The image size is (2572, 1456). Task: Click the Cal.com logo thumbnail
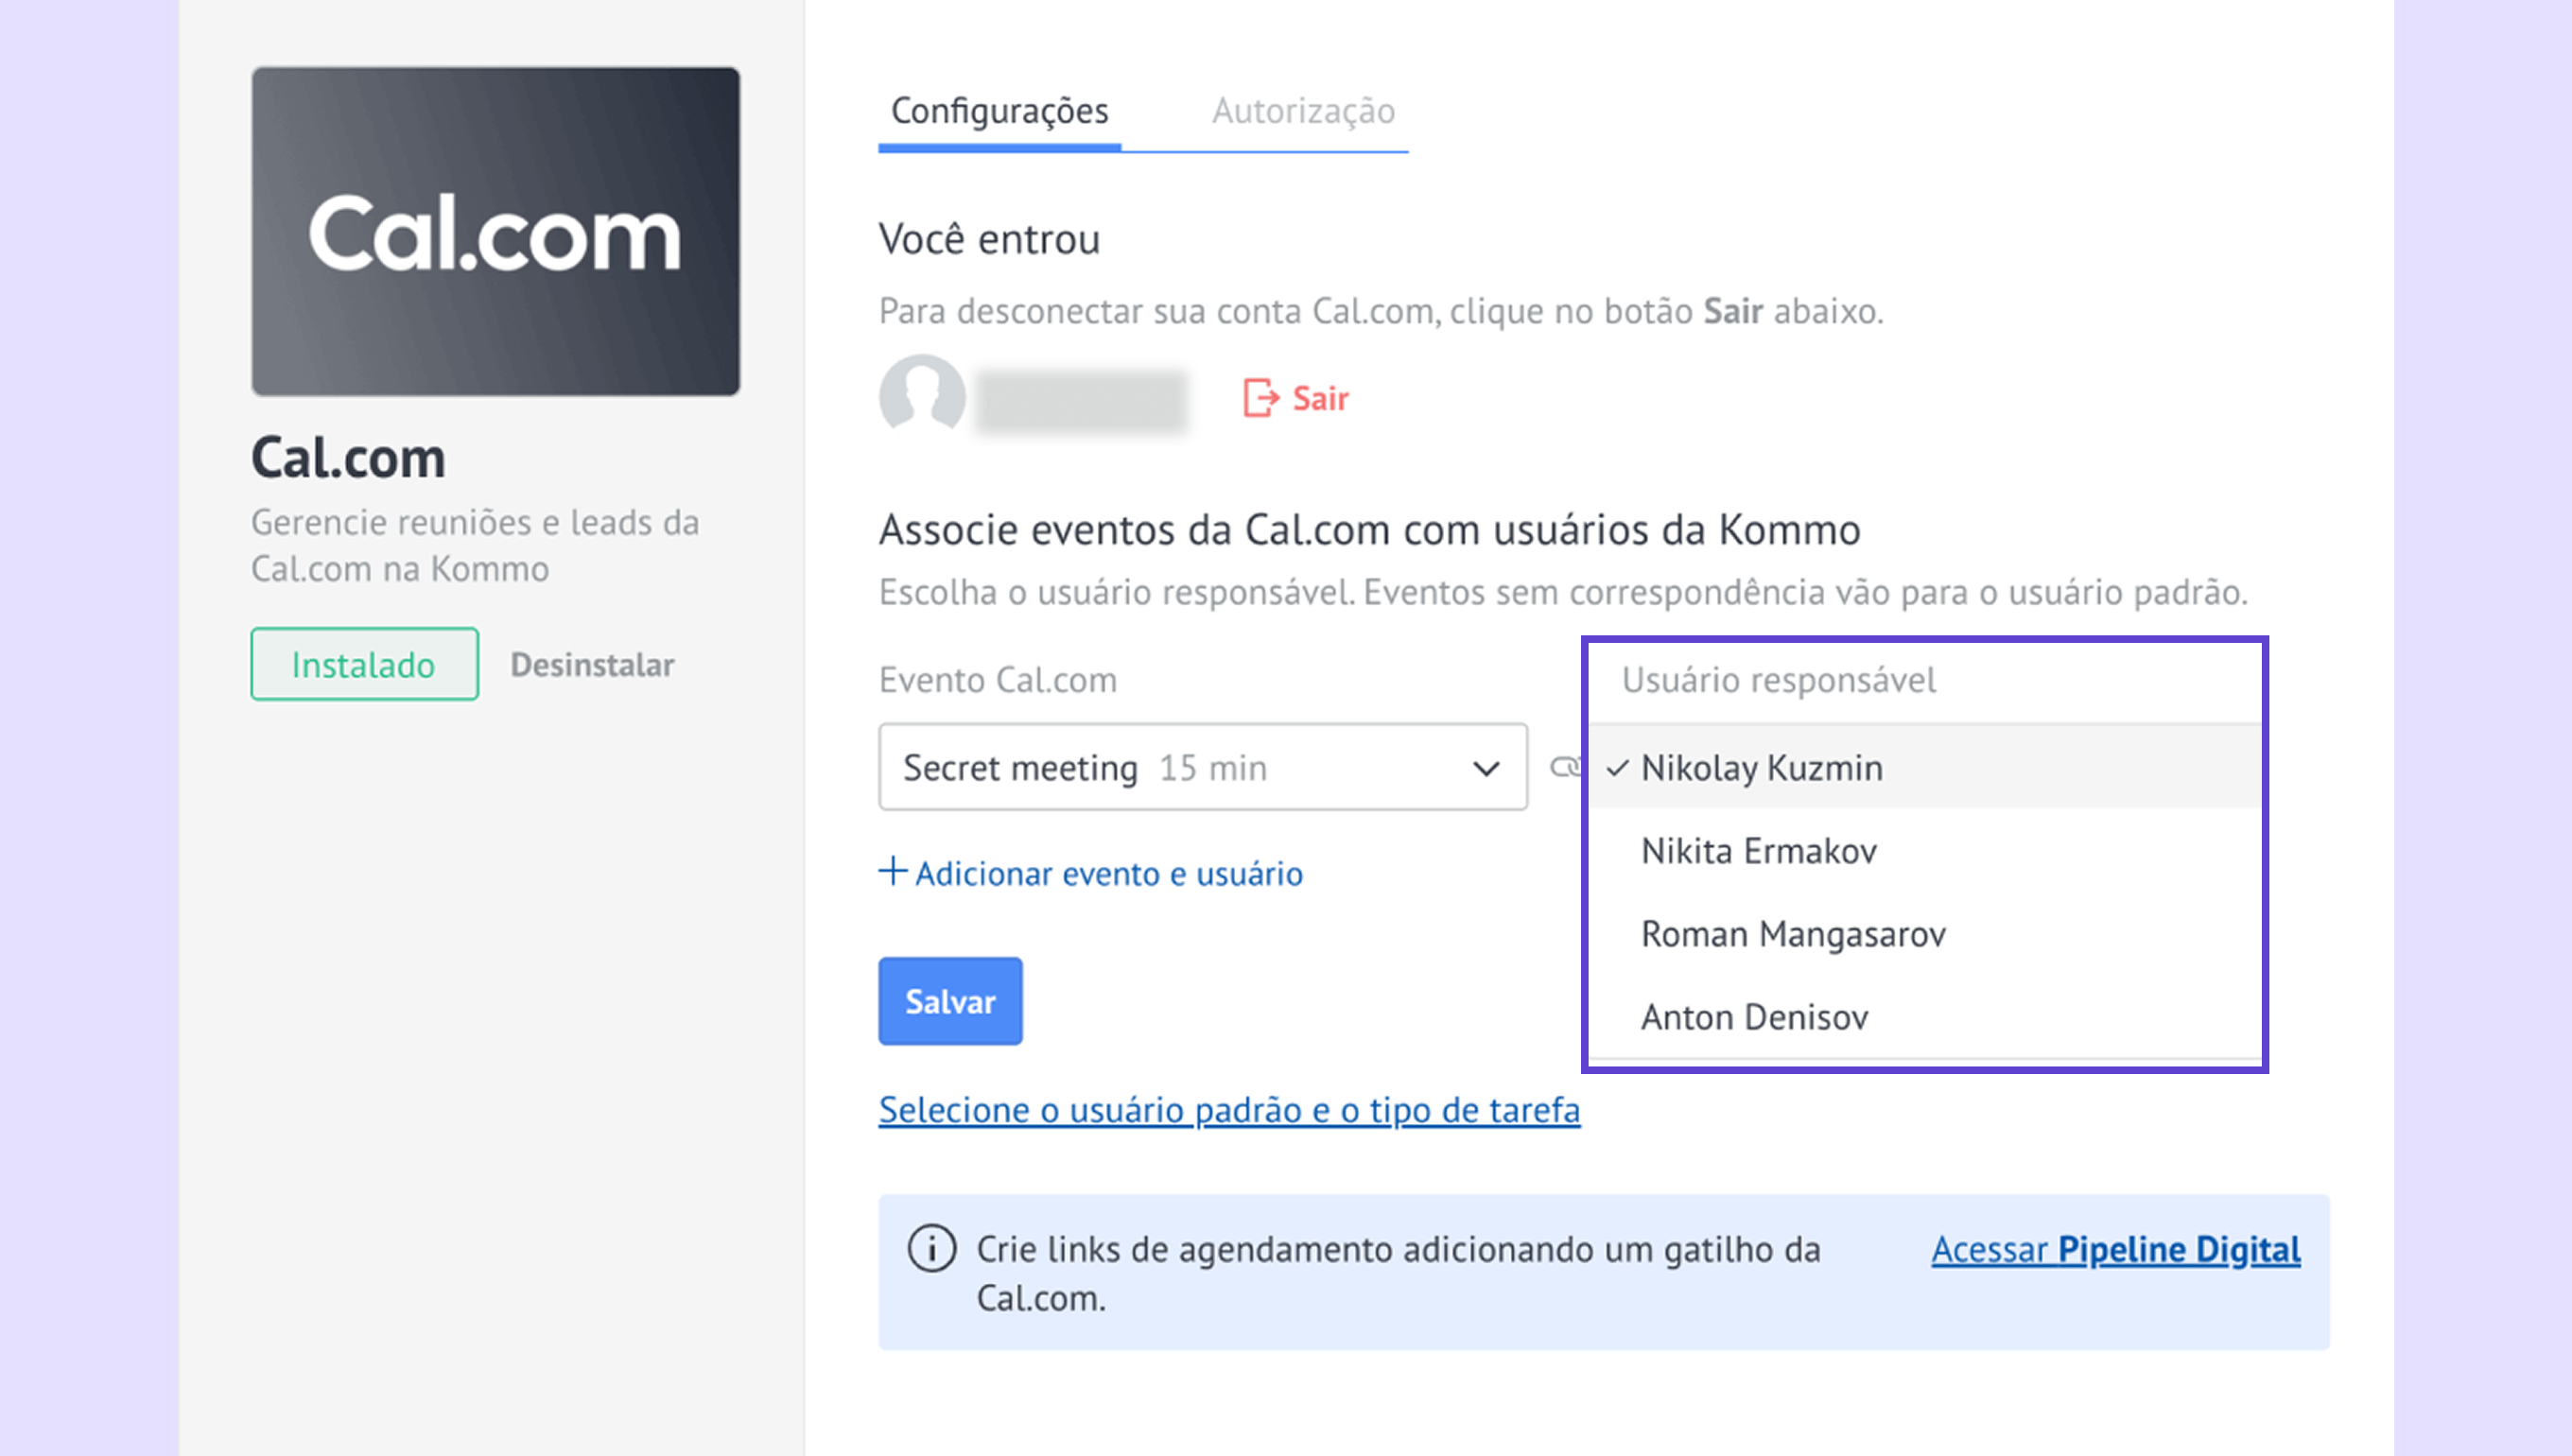[495, 232]
